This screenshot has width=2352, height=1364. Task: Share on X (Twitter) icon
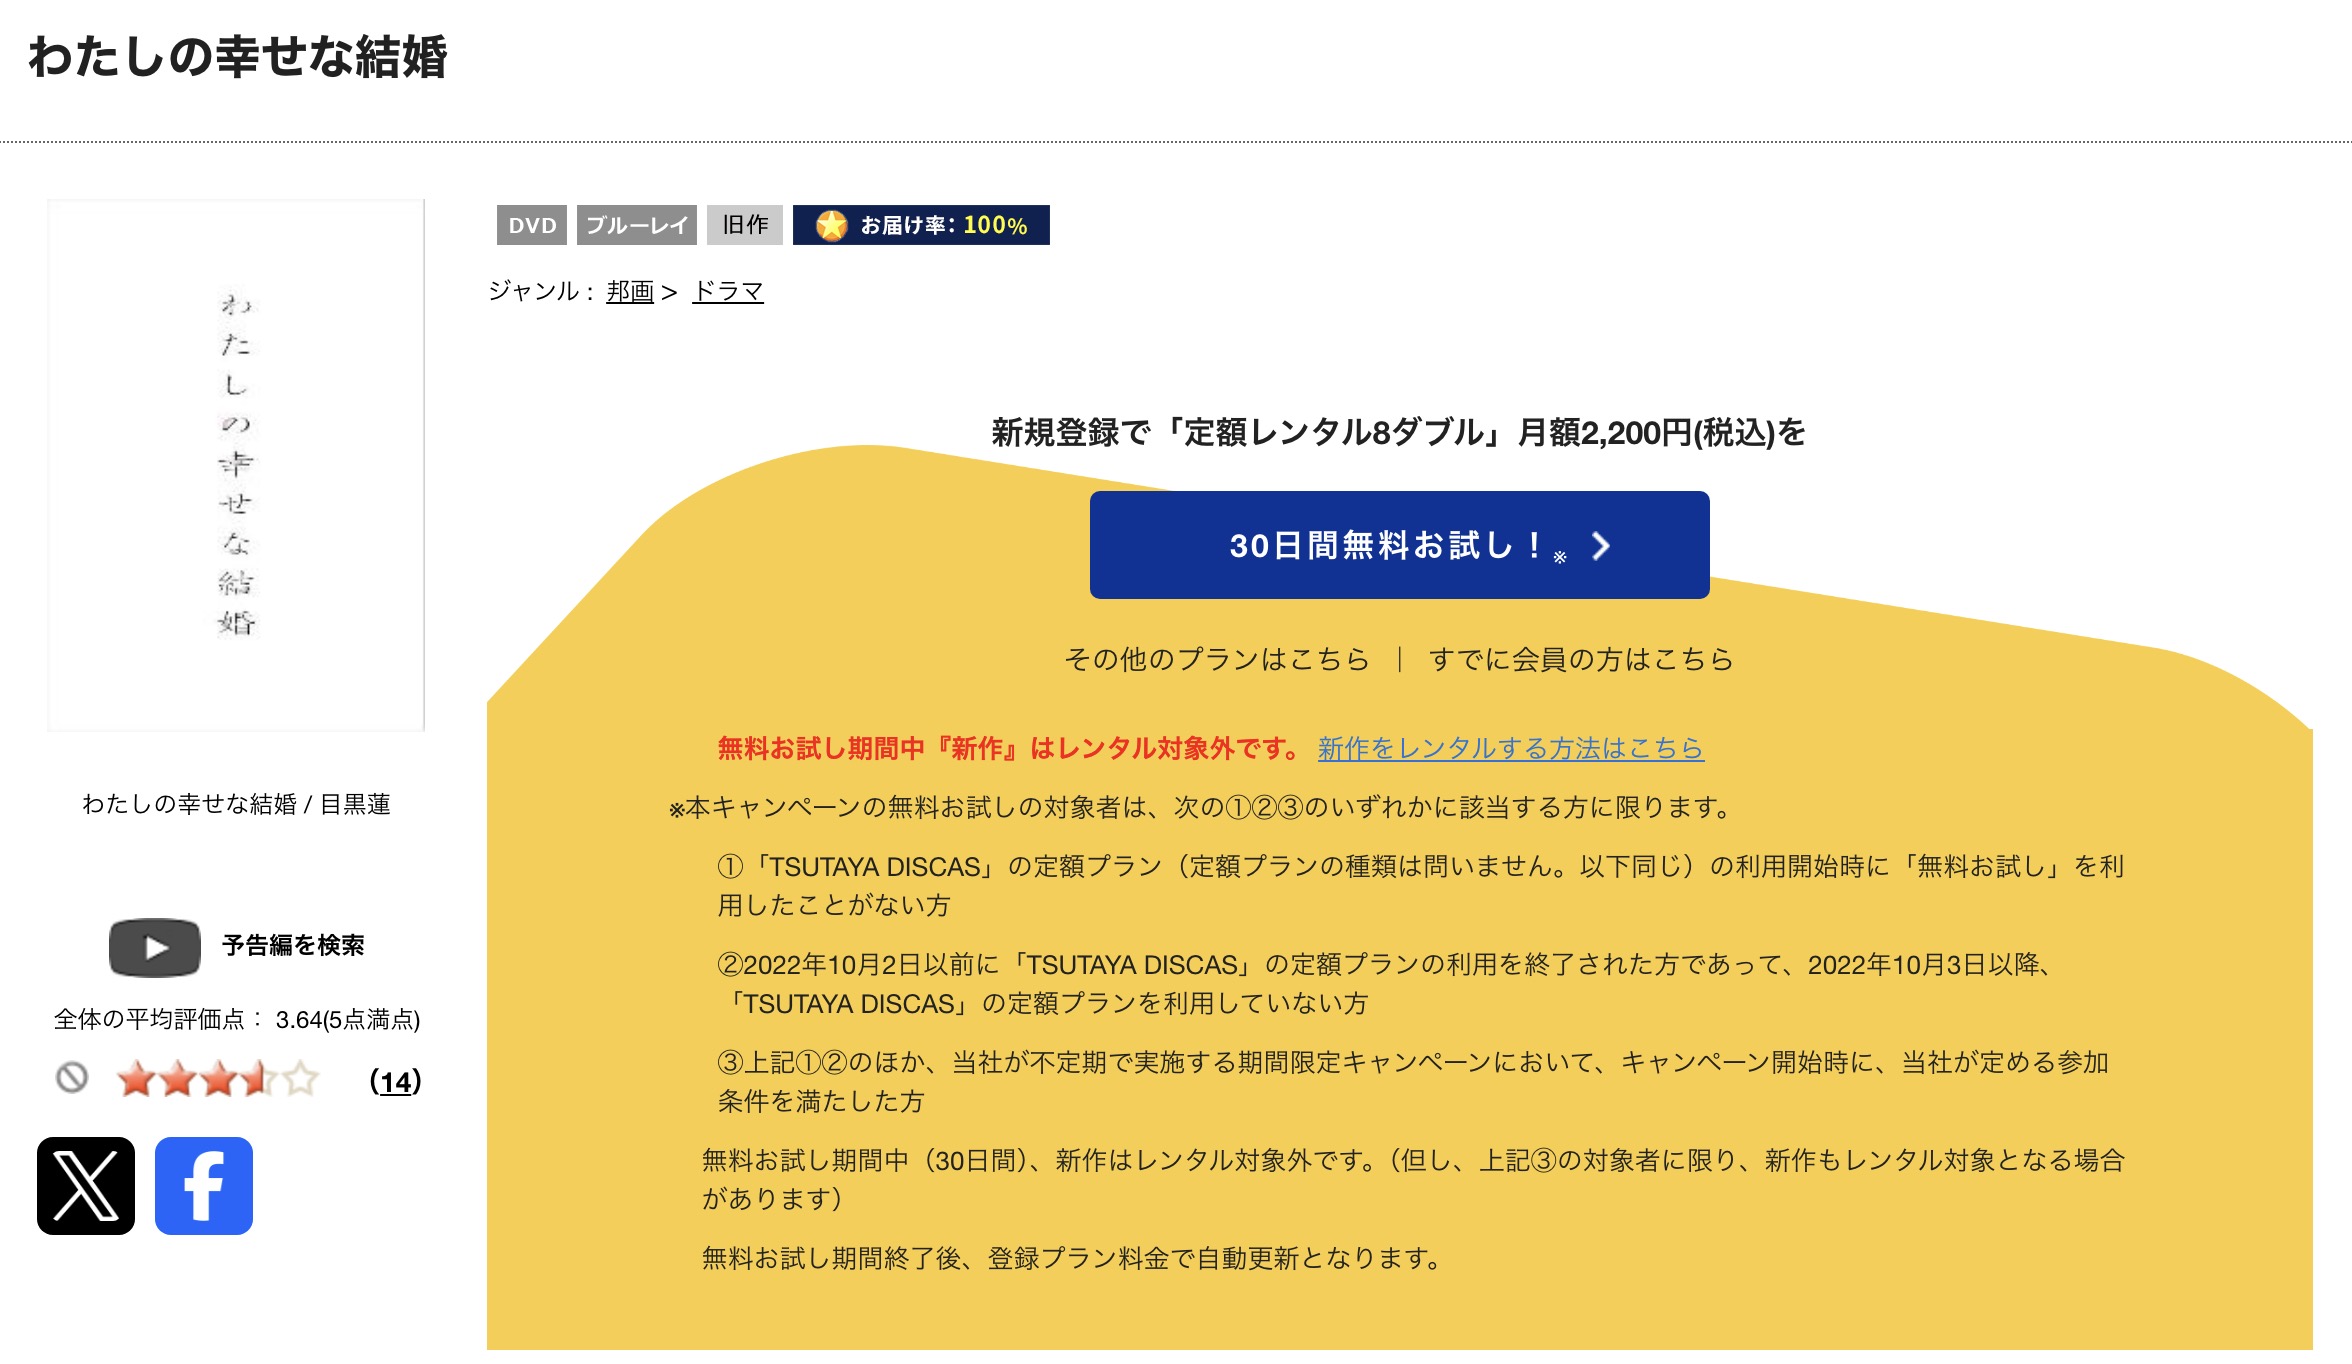[86, 1185]
